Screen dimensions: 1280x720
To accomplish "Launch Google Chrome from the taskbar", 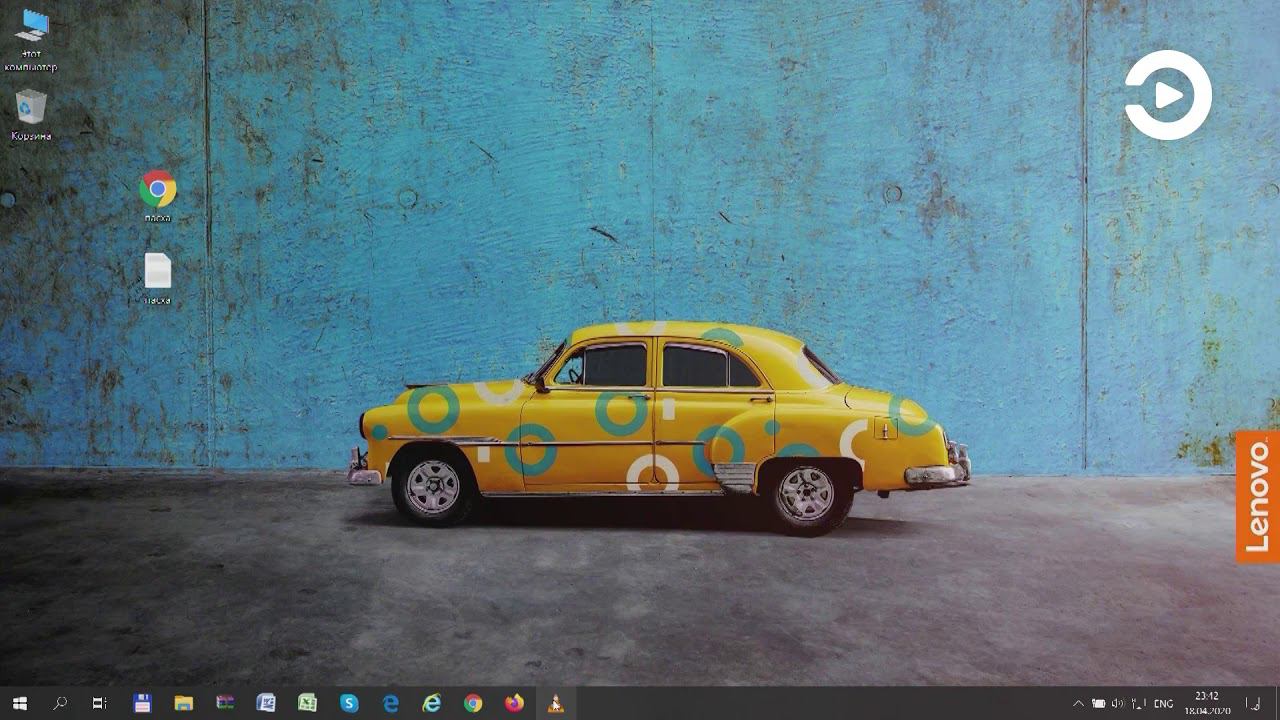I will click(473, 703).
